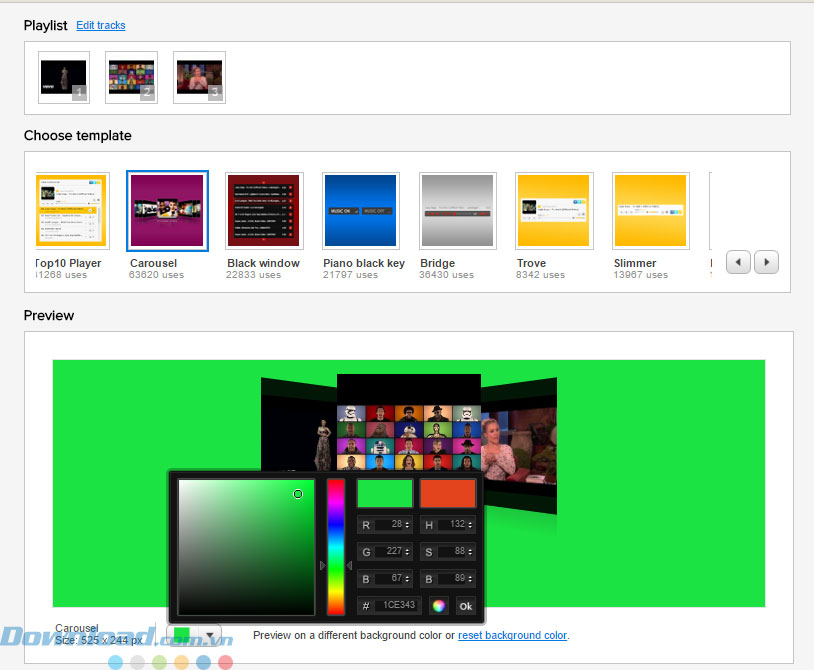
Task: Open the third playlist track thumbnail
Action: 199,78
